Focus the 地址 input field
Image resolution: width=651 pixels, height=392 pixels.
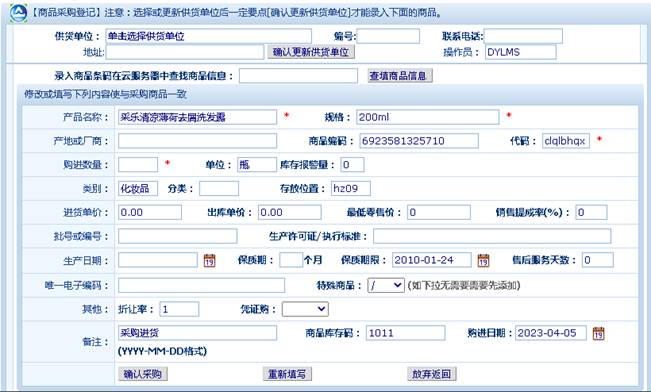[x=185, y=52]
